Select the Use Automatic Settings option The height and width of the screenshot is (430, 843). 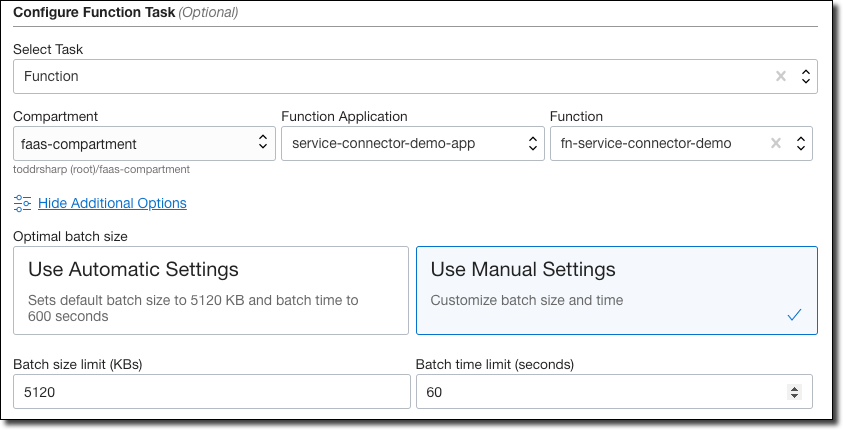[211, 290]
